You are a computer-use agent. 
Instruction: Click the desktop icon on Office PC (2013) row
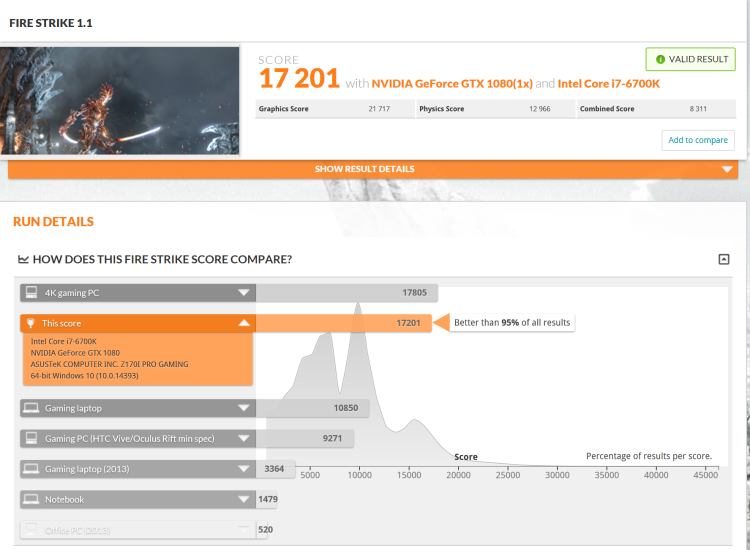(x=32, y=529)
